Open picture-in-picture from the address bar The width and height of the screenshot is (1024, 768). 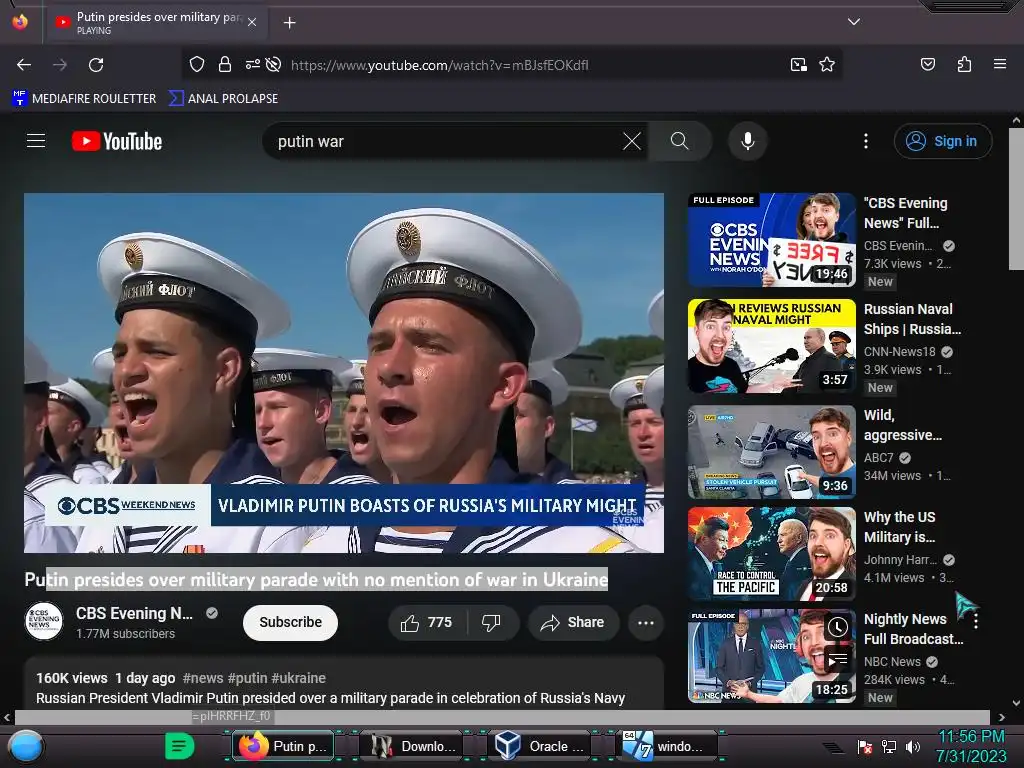(798, 64)
